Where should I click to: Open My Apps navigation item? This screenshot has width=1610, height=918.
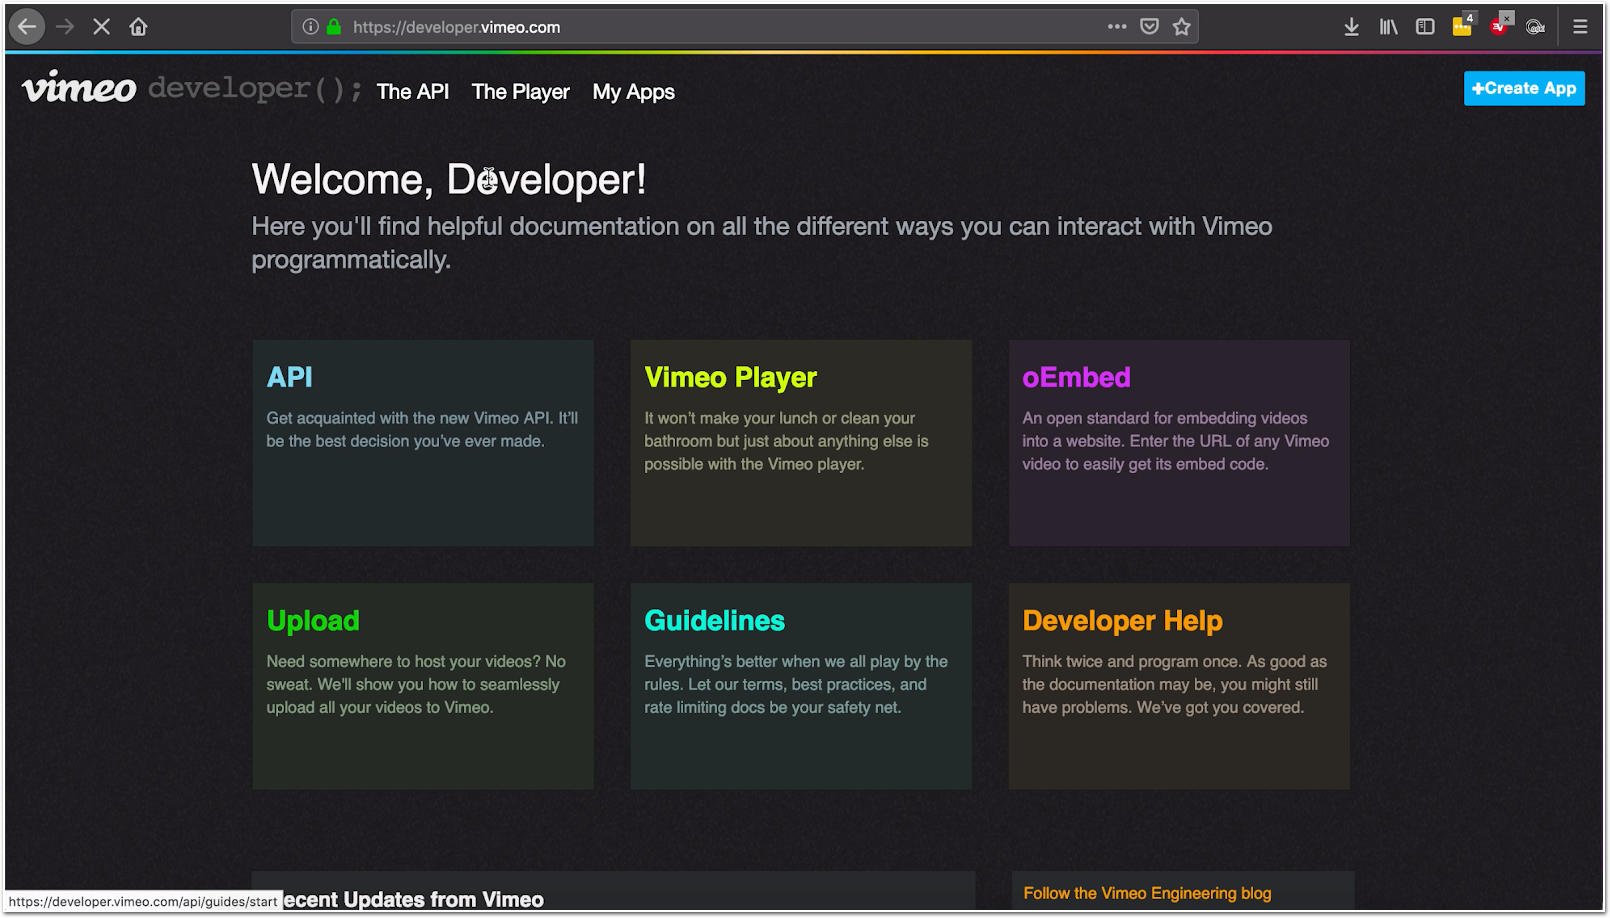(634, 92)
